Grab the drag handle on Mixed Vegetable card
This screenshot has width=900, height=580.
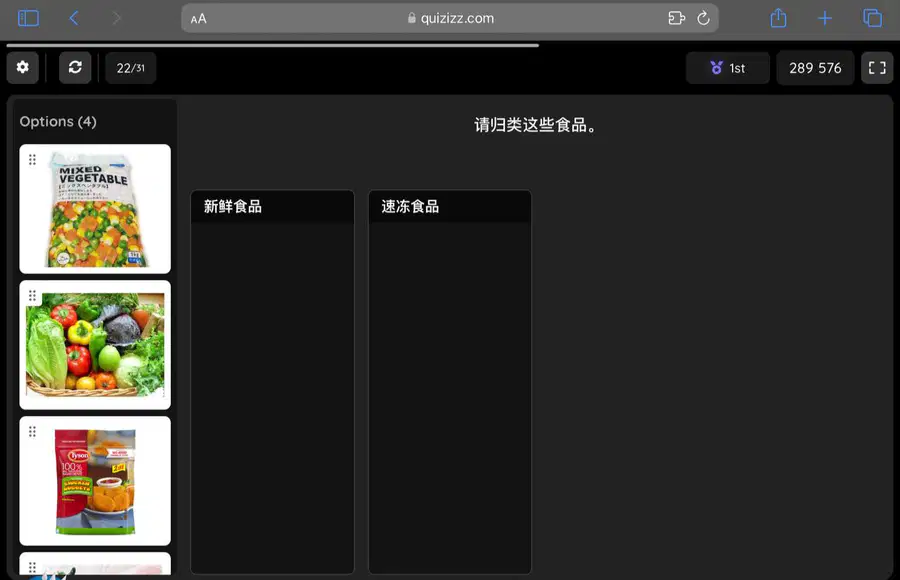[32, 160]
